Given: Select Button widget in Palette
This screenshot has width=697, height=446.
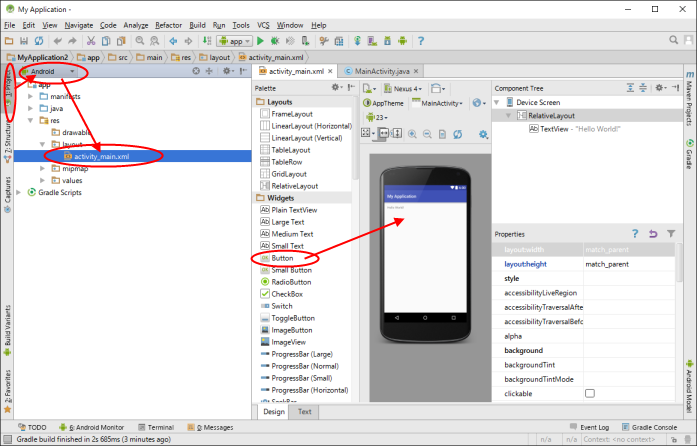Looking at the screenshot, I should (x=282, y=258).
